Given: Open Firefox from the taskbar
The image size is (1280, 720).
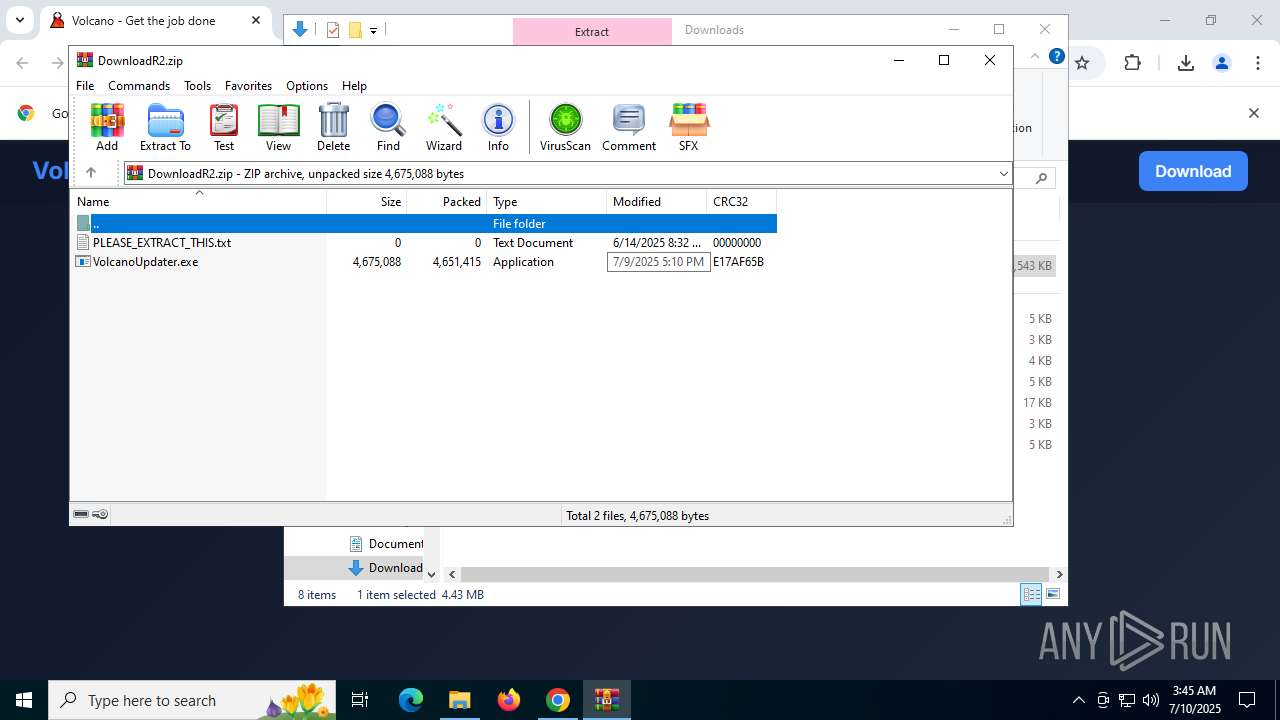Looking at the screenshot, I should tap(509, 700).
